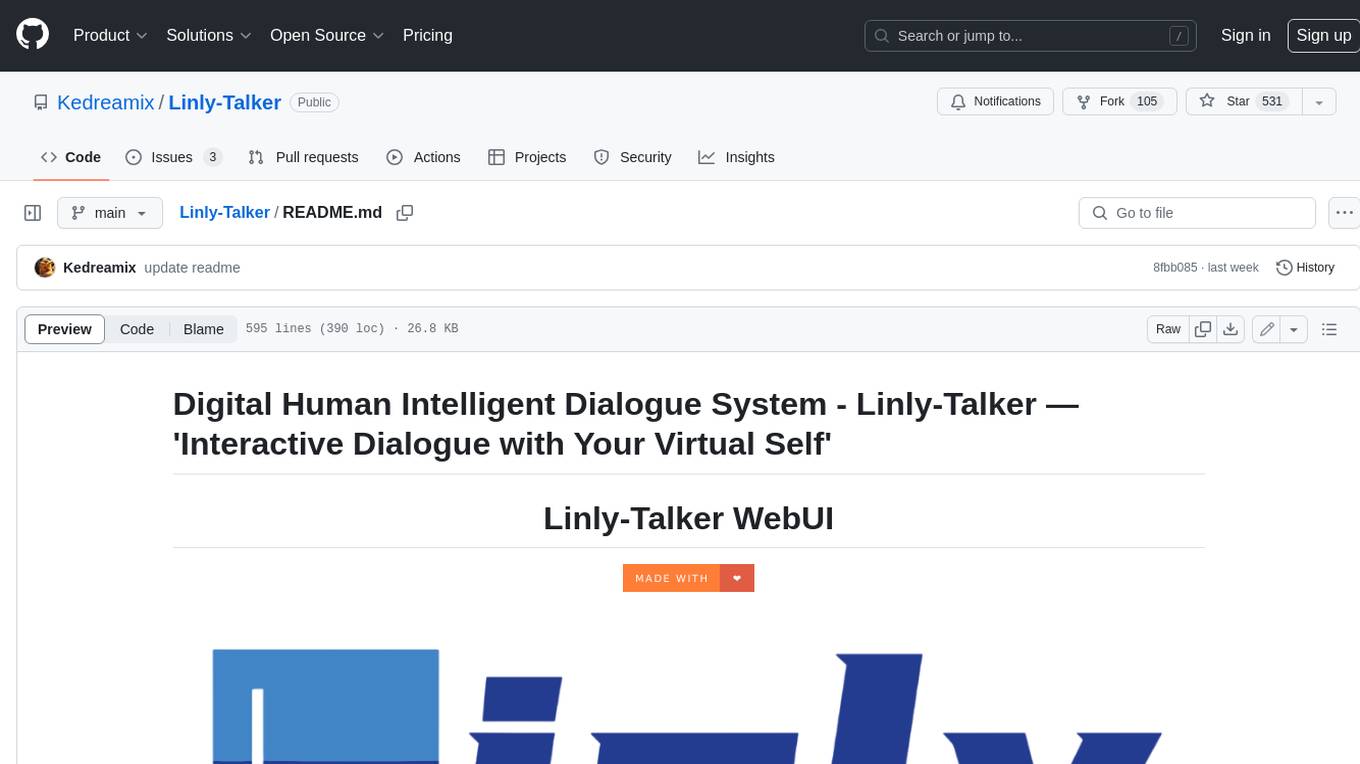Switch to the Actions tab

[423, 157]
